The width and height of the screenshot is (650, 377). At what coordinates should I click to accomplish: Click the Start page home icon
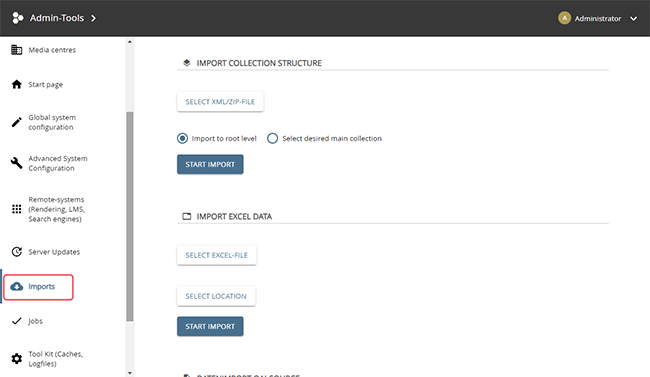(x=17, y=85)
